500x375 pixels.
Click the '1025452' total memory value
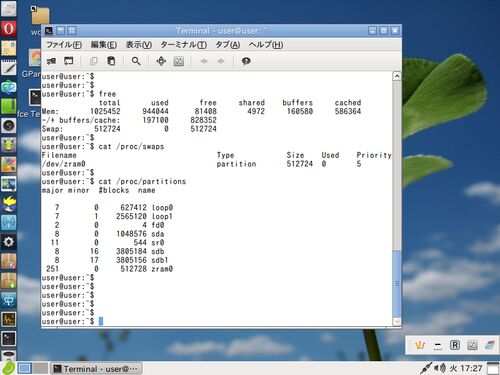[105, 111]
